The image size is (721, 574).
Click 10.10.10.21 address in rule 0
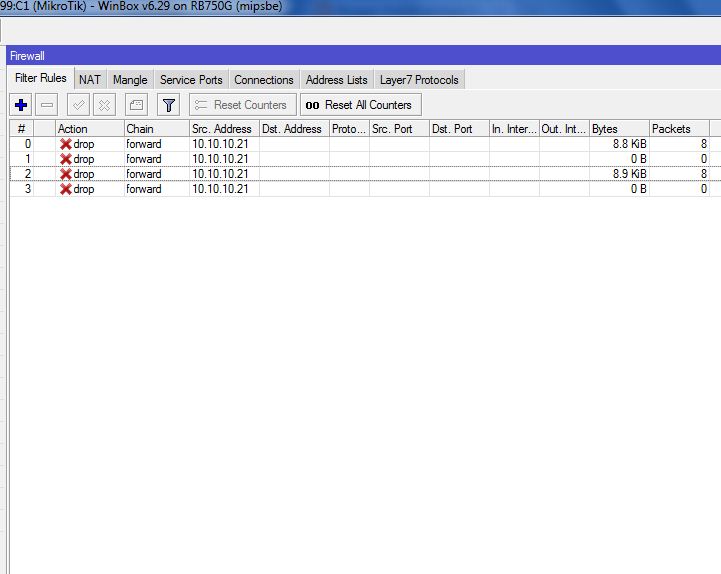coord(220,144)
